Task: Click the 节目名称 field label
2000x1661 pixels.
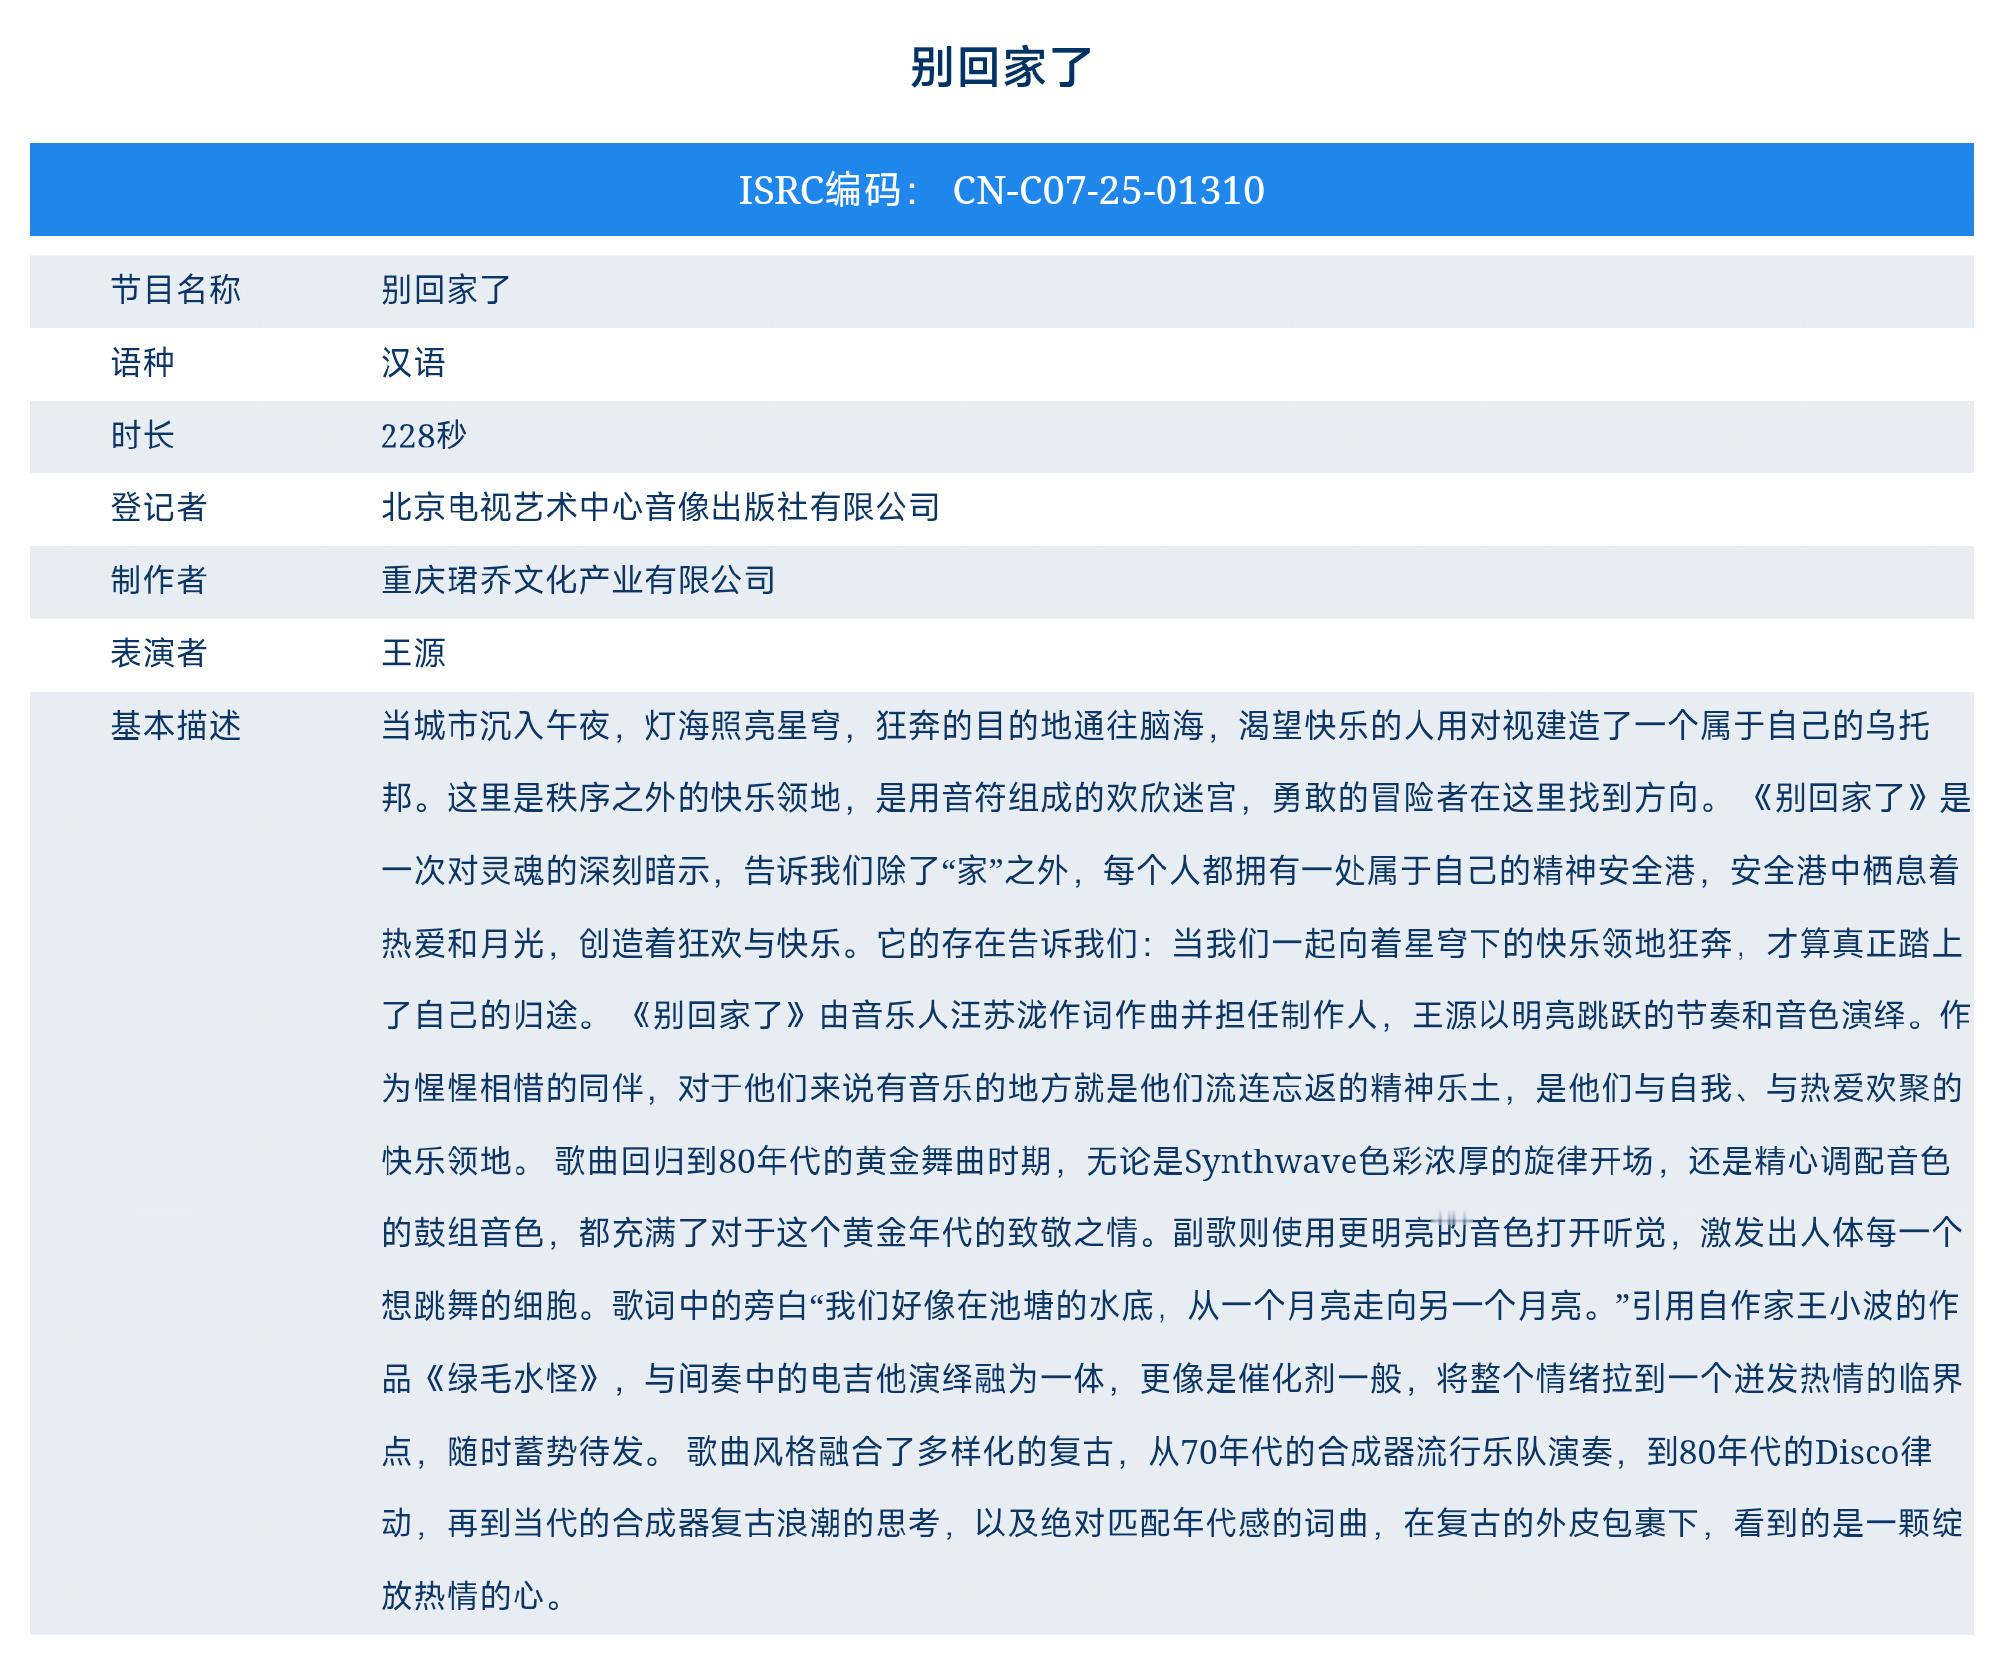Action: coord(175,290)
